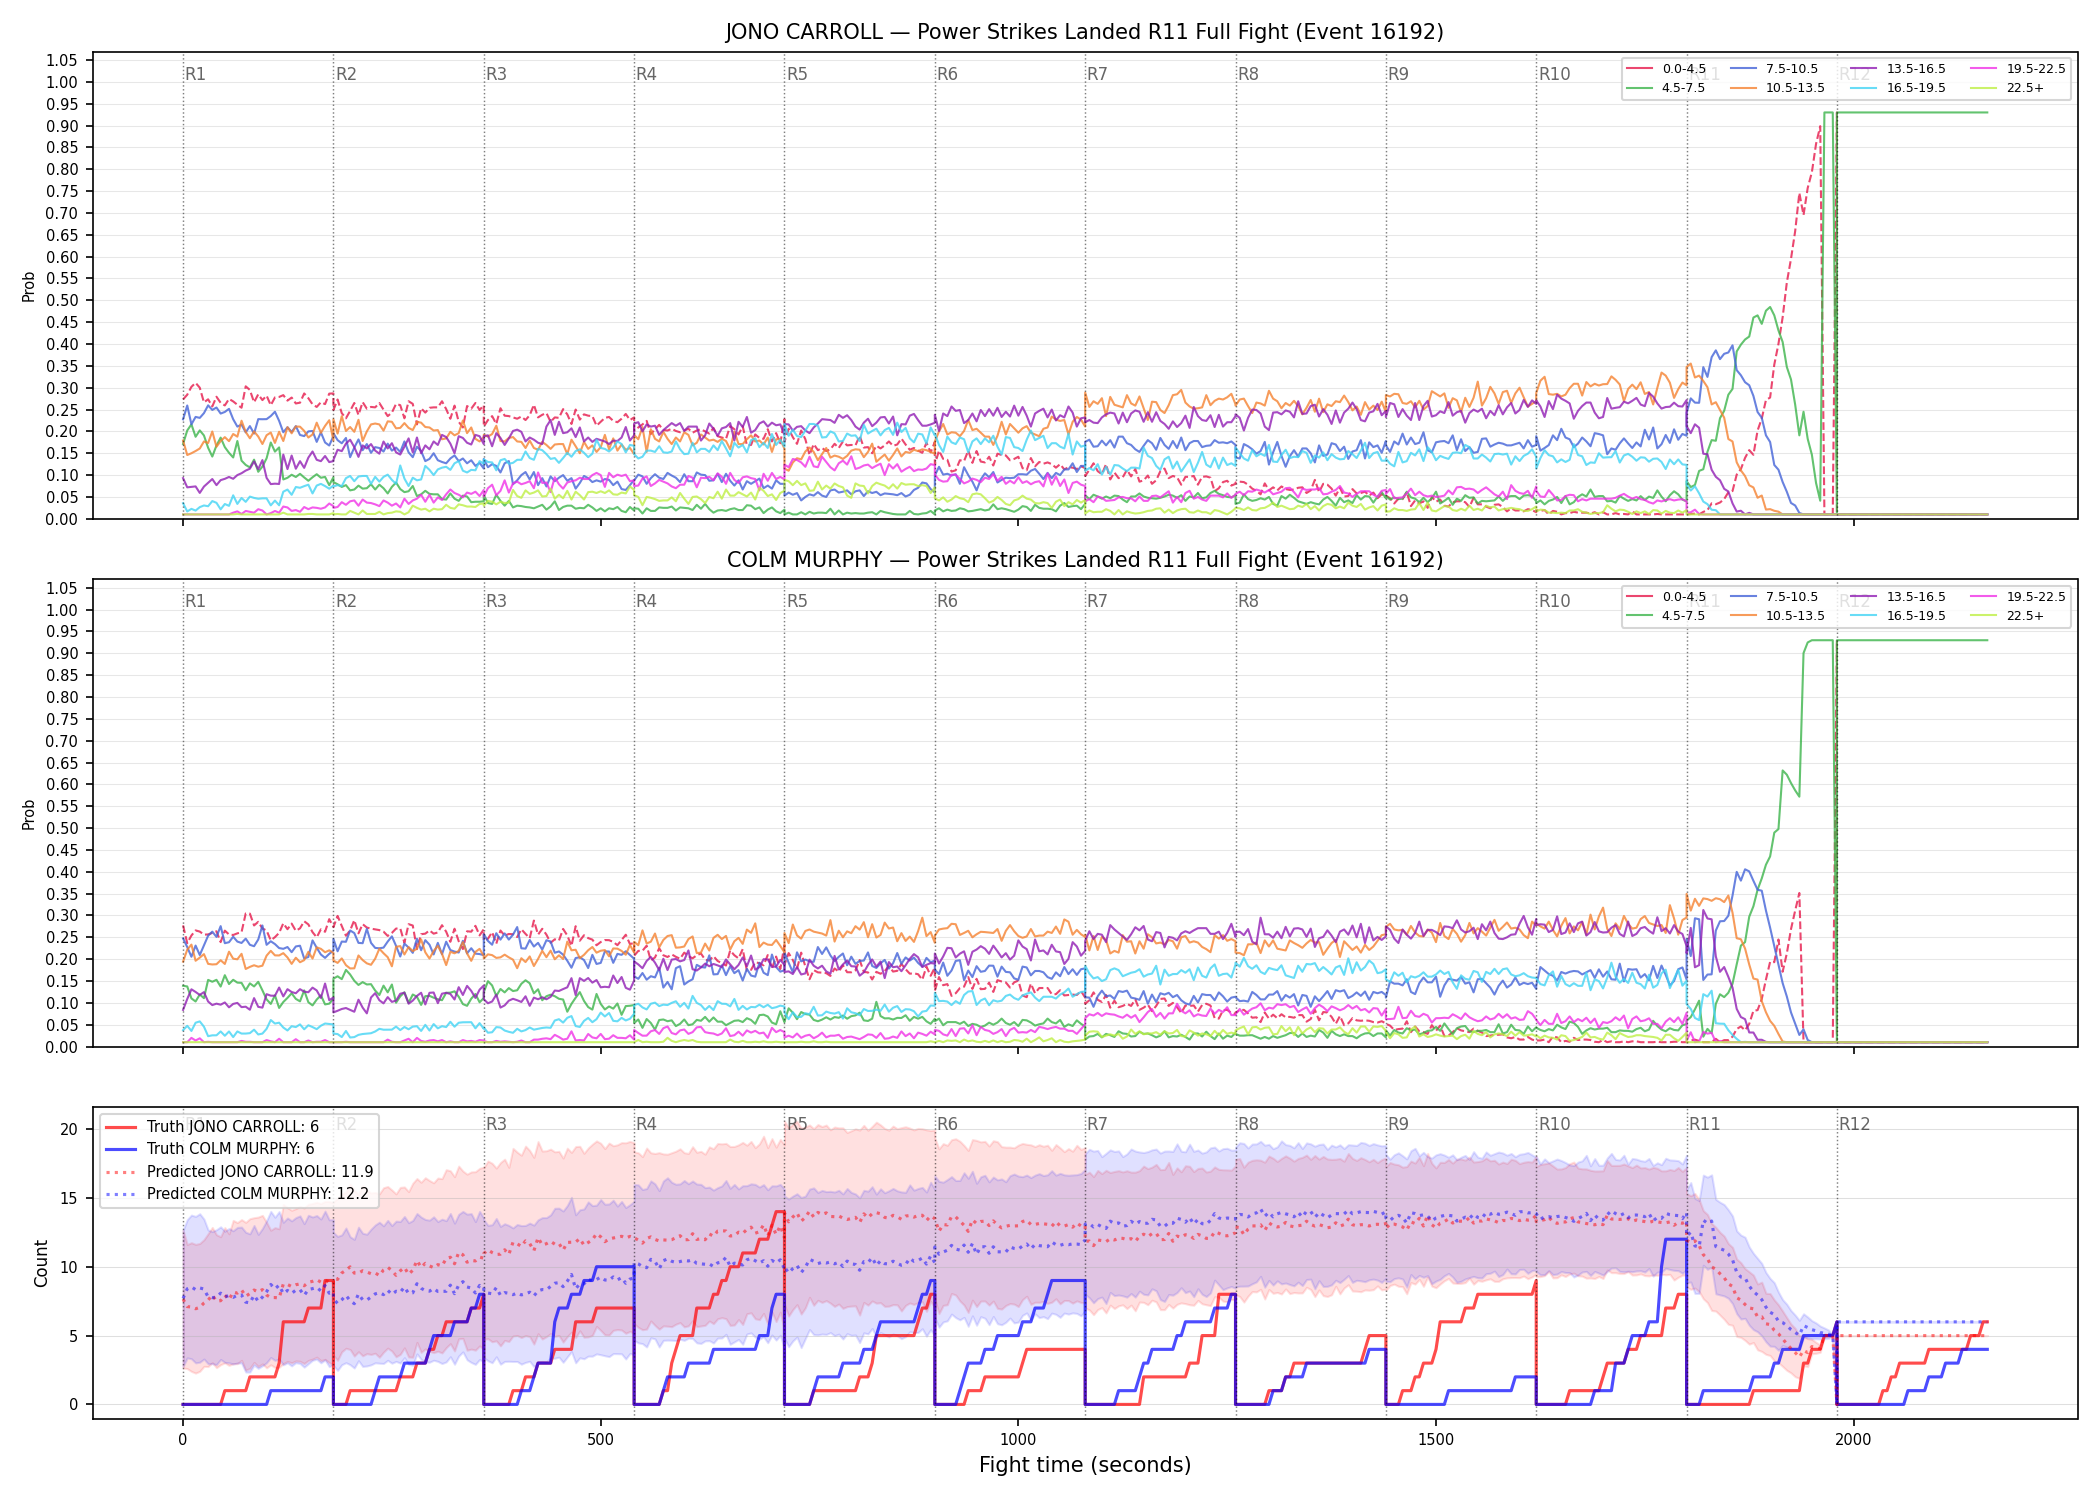Image resolution: width=2100 pixels, height=1500 pixels.
Task: Click the 0.0-4.5 legend entry in top chart
Action: click(x=1667, y=69)
